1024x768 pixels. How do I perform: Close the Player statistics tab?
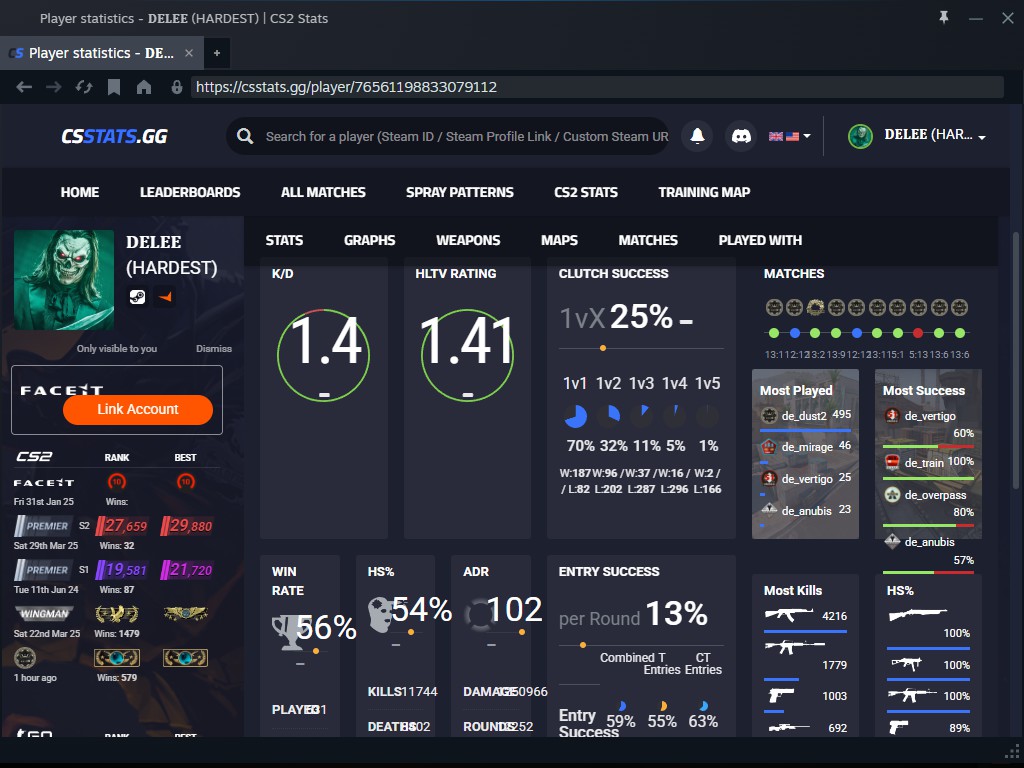[x=189, y=53]
